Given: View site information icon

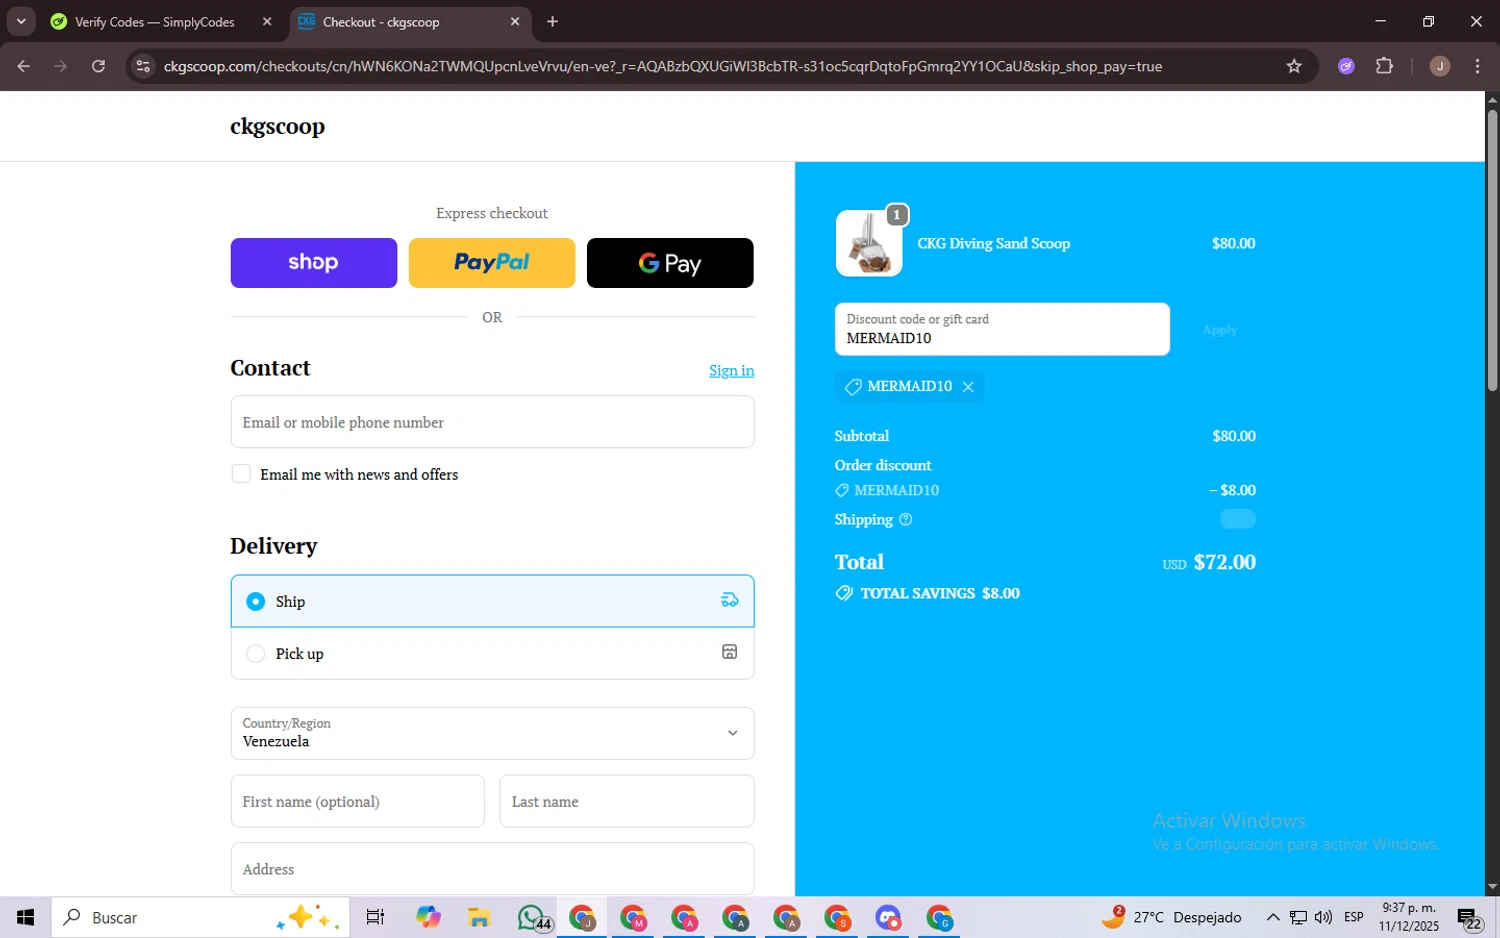Looking at the screenshot, I should (x=143, y=66).
